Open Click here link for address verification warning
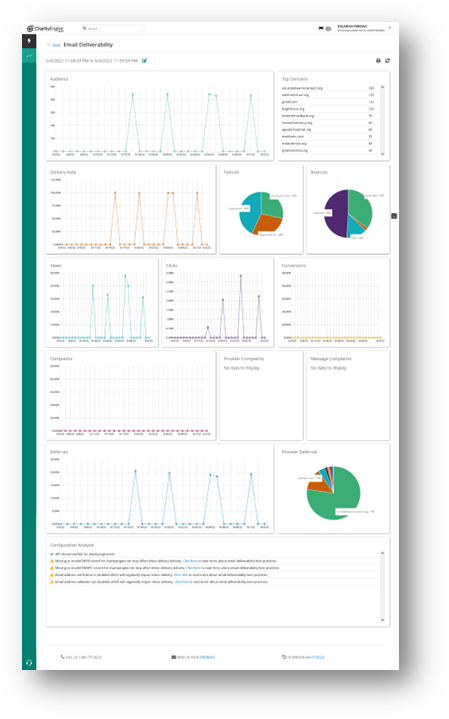 [181, 575]
